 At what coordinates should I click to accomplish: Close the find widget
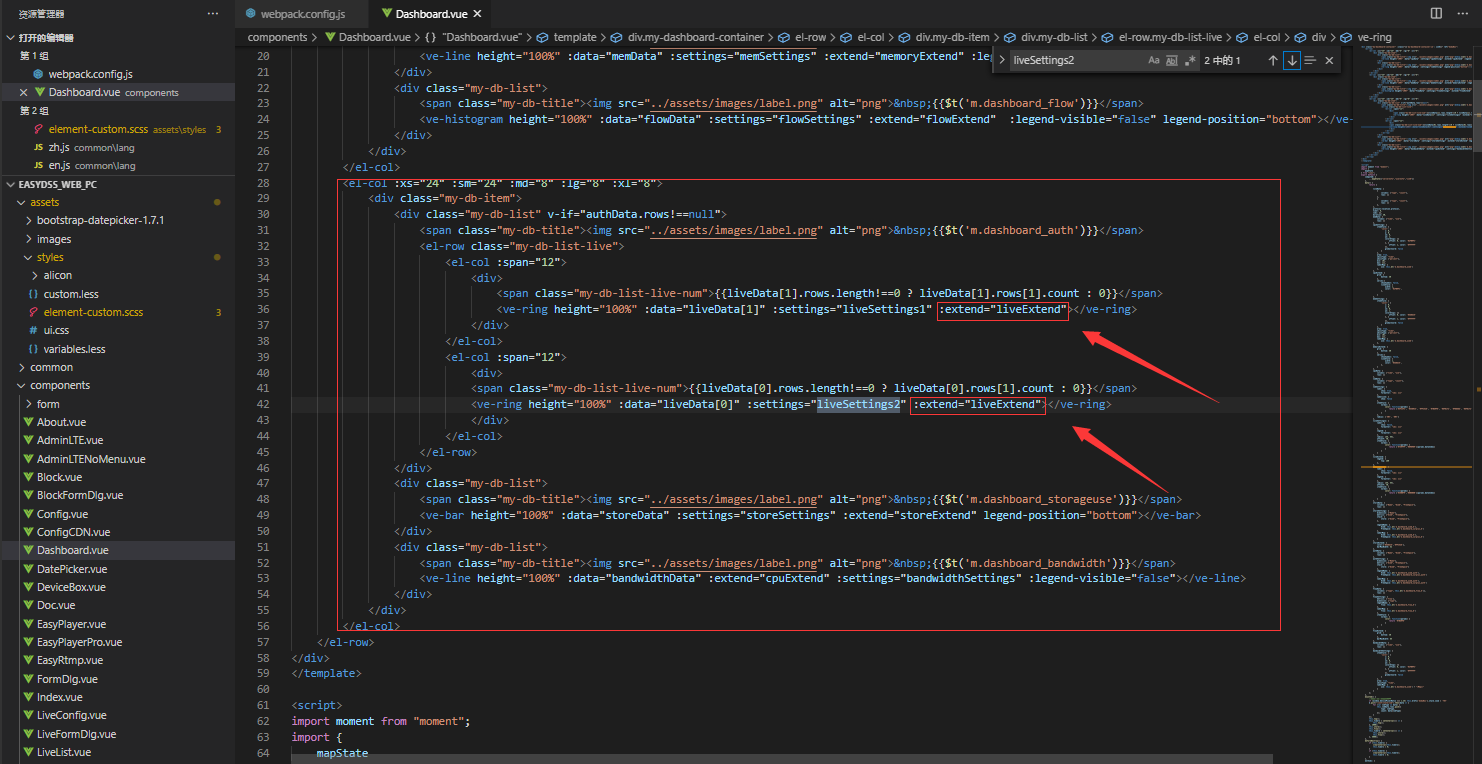click(x=1329, y=60)
